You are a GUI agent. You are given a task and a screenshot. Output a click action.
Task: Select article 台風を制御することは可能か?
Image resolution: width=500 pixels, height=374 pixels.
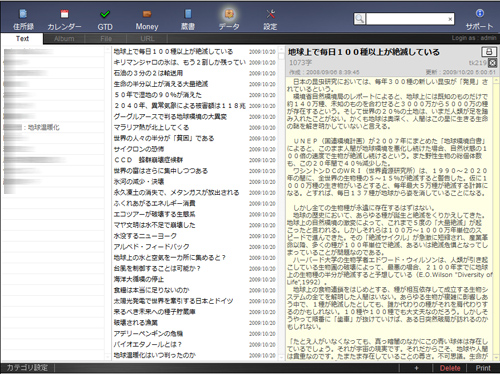[x=195, y=268]
